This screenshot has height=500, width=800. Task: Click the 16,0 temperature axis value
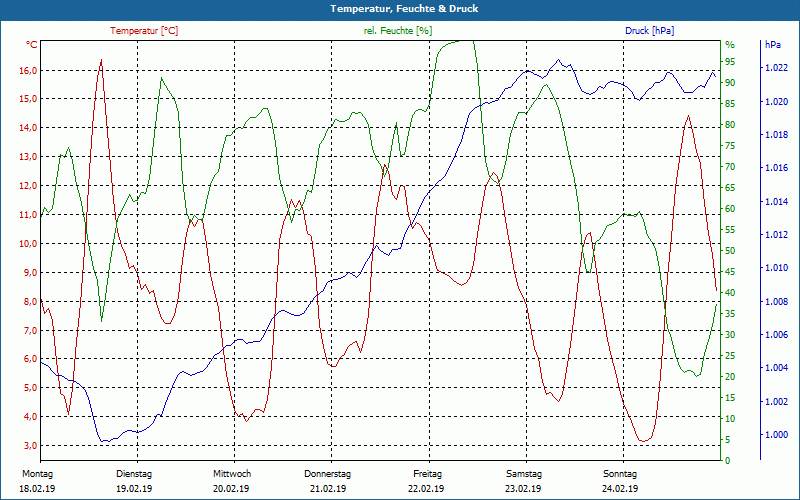coord(28,70)
